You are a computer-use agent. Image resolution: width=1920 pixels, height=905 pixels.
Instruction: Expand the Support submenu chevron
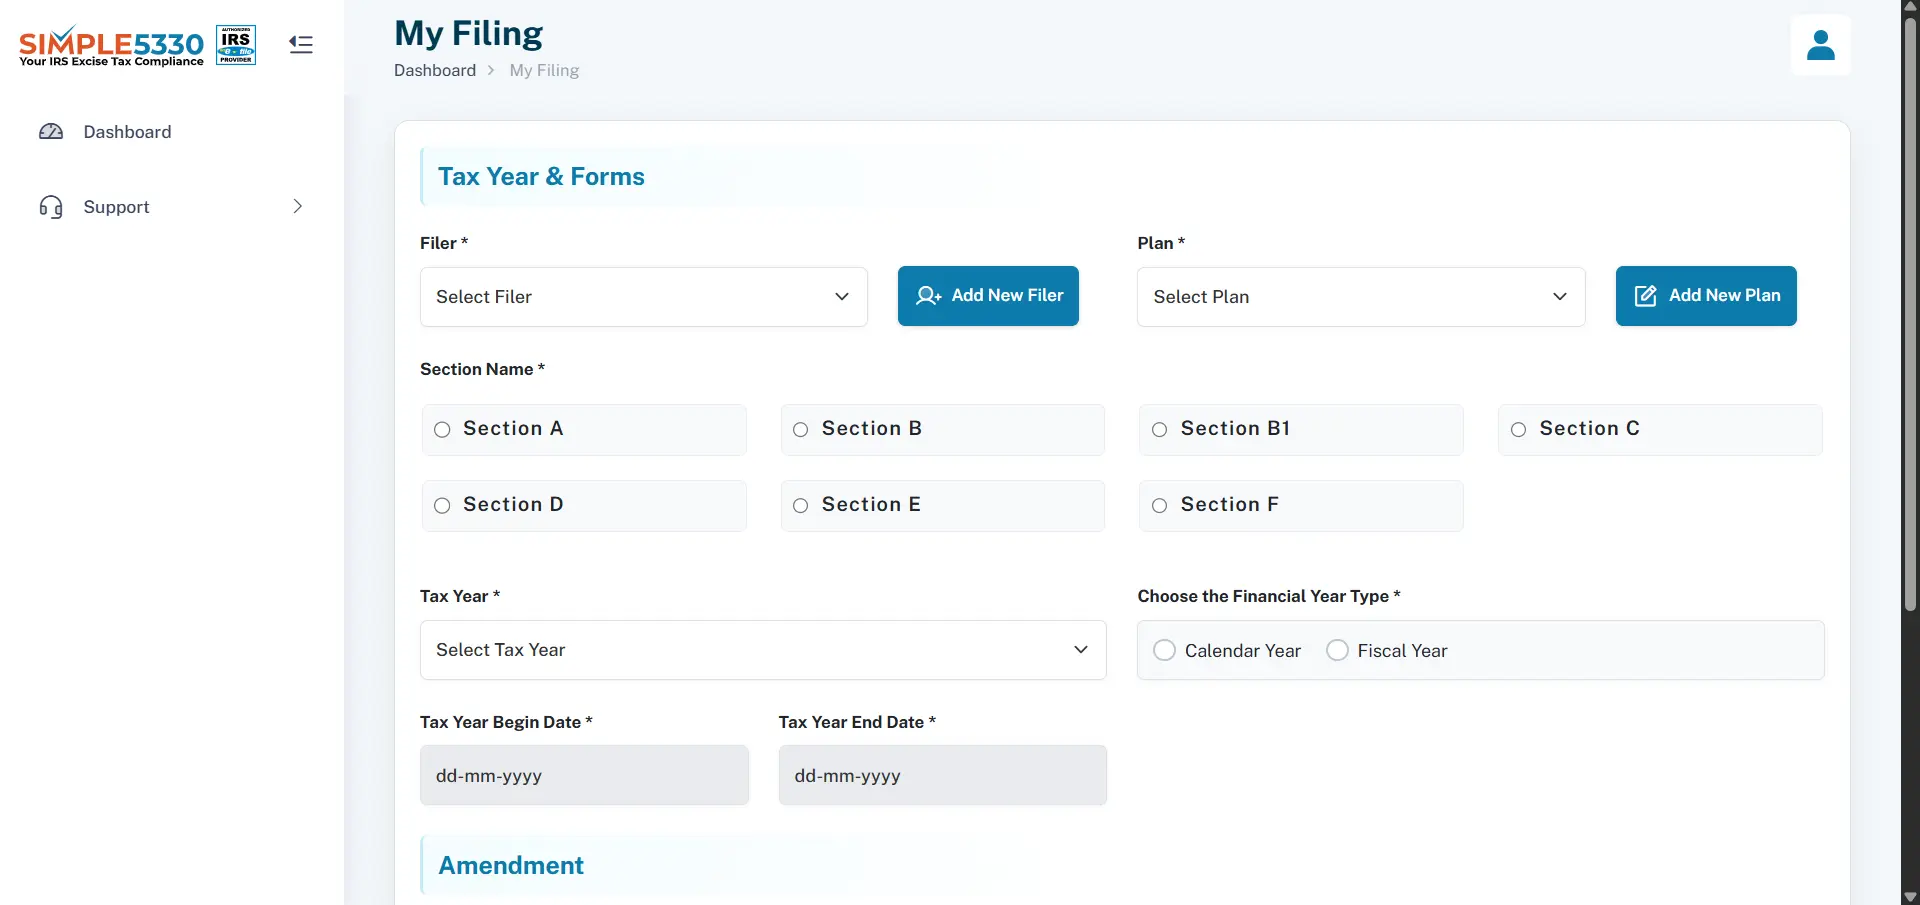[x=297, y=206]
